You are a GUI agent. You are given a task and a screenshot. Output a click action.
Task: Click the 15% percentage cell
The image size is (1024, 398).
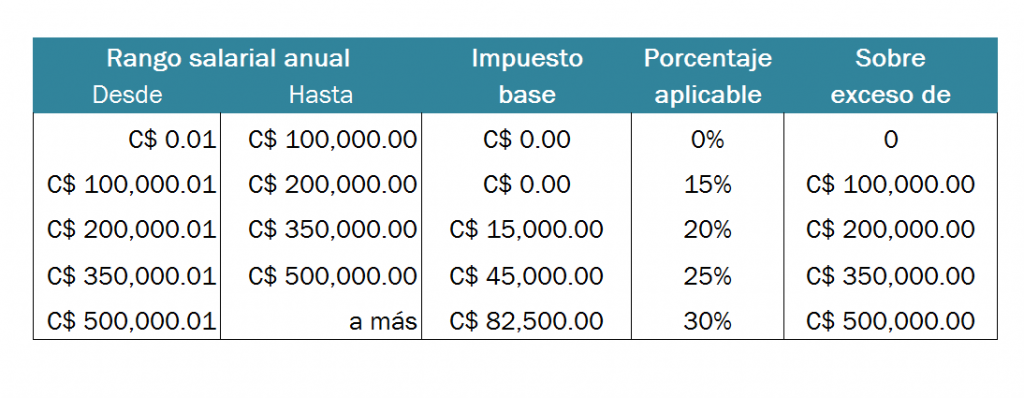pyautogui.click(x=707, y=185)
